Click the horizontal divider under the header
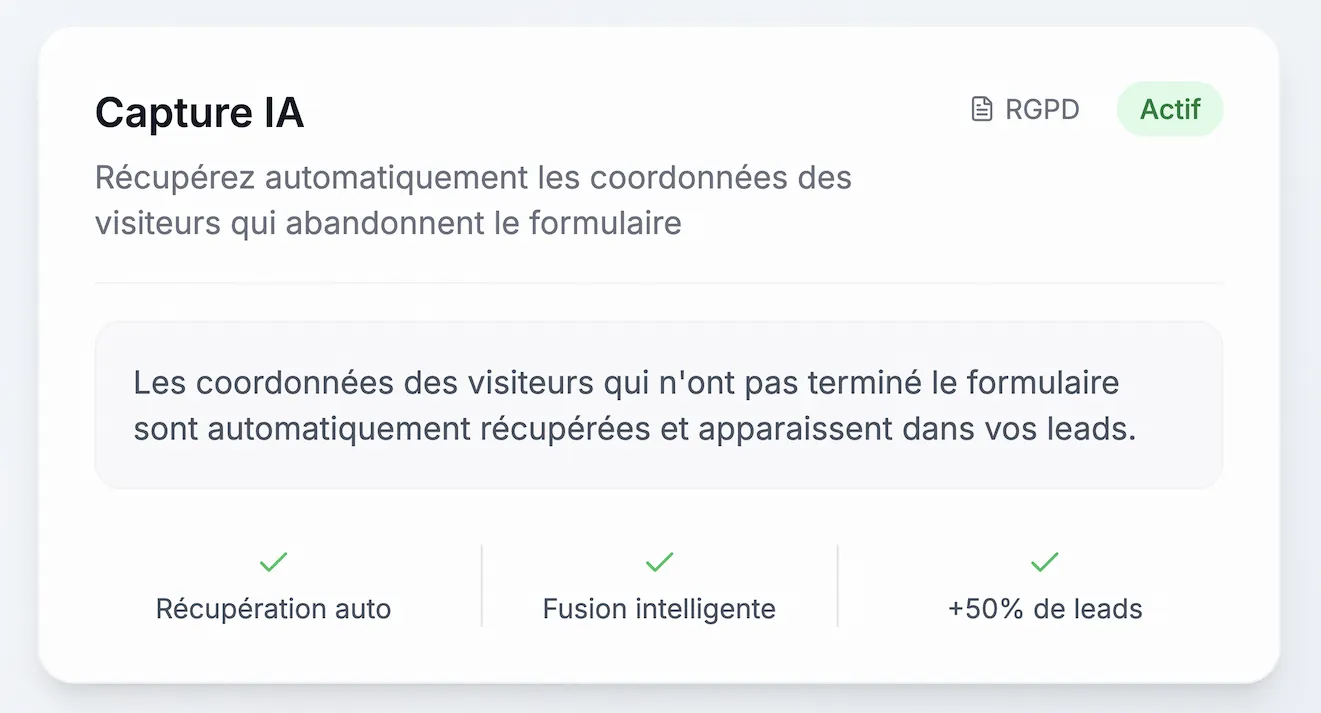1321x713 pixels. coord(659,283)
